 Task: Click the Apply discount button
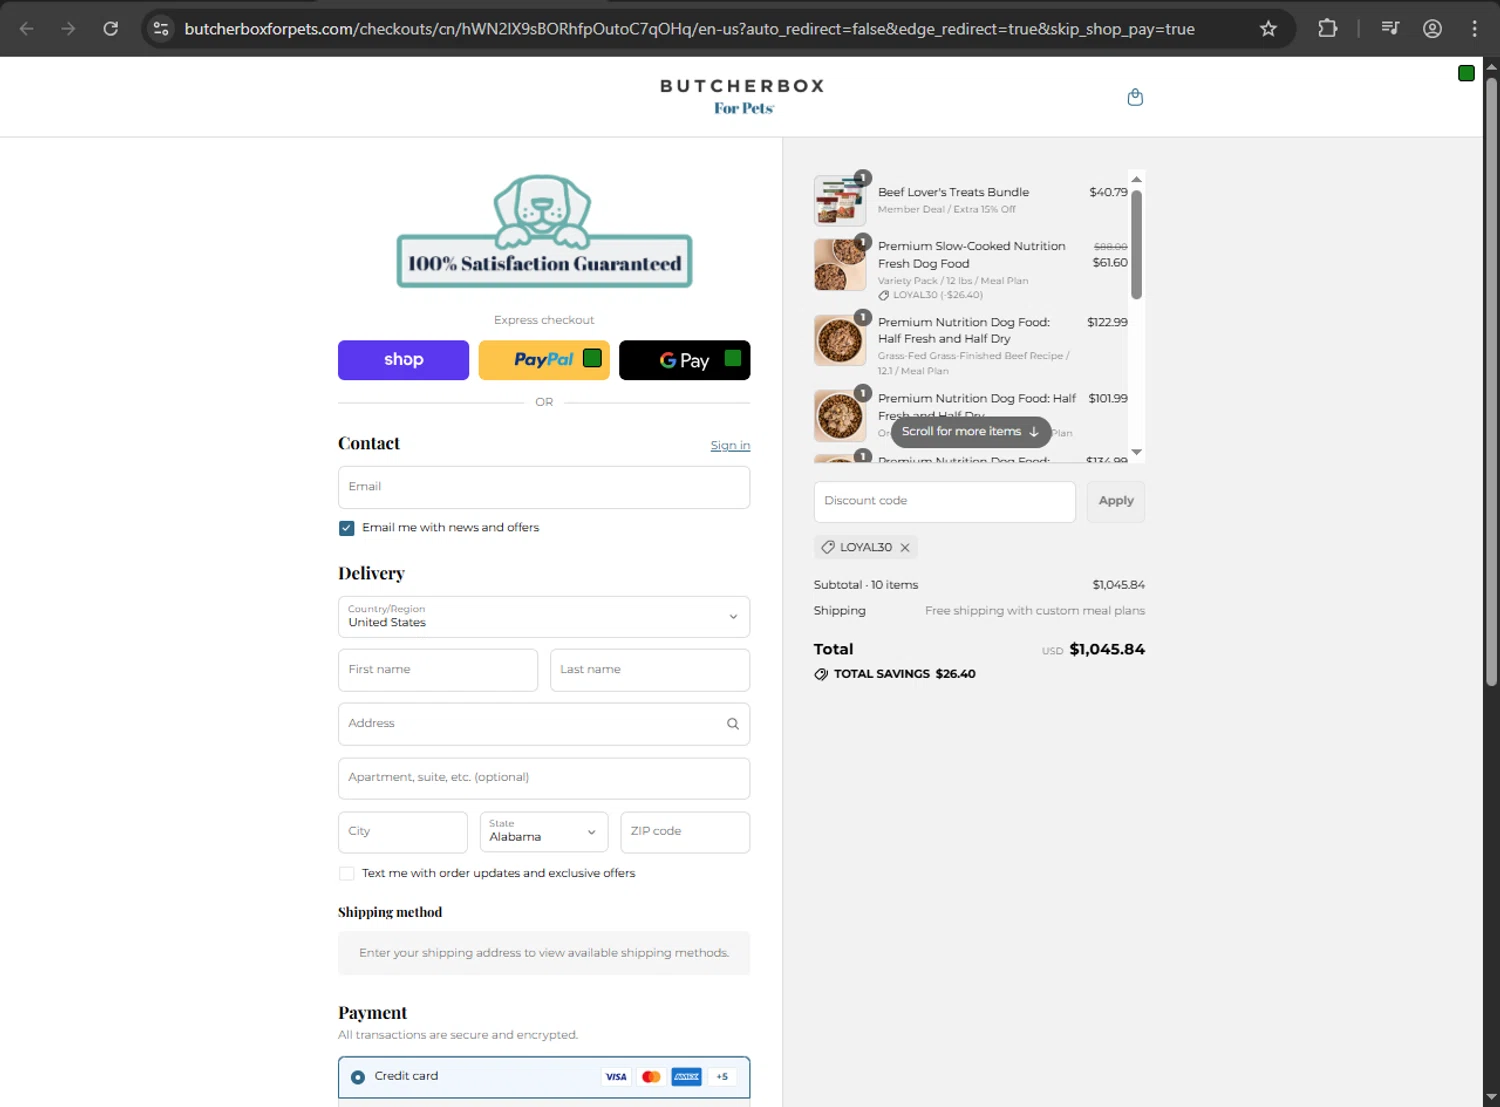pyautogui.click(x=1116, y=501)
